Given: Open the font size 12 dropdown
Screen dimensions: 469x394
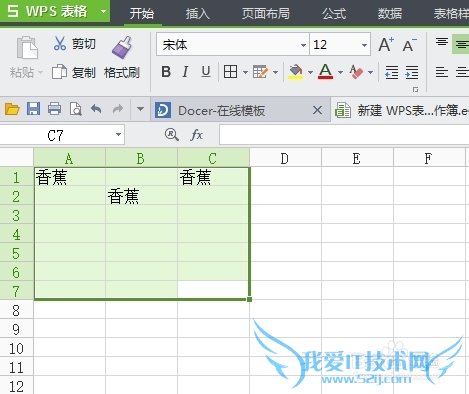Looking at the screenshot, I should pos(364,45).
